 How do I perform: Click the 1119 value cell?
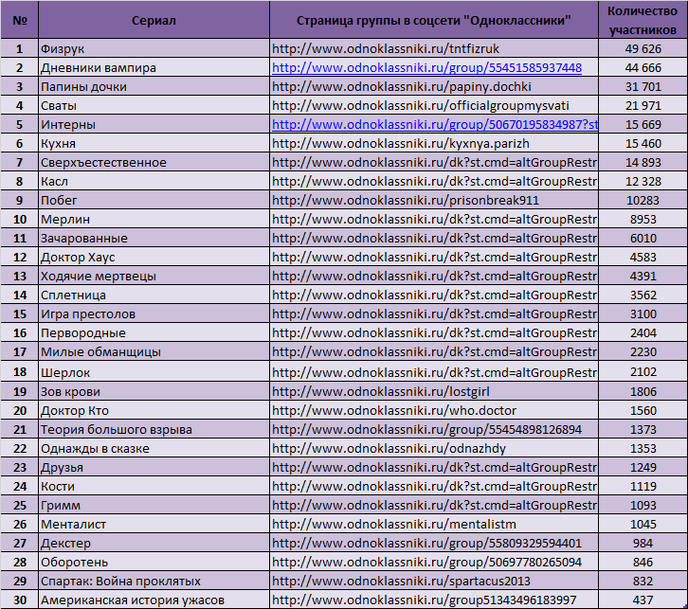coord(643,486)
